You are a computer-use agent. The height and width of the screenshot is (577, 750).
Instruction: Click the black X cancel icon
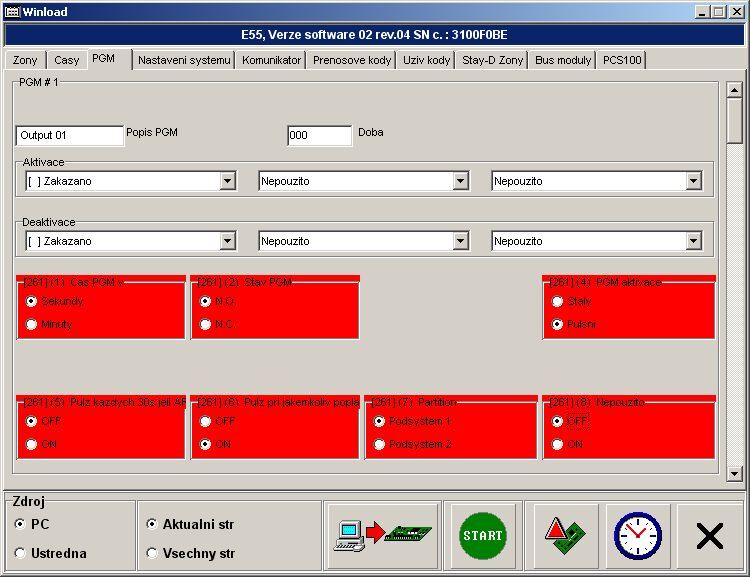coord(709,536)
